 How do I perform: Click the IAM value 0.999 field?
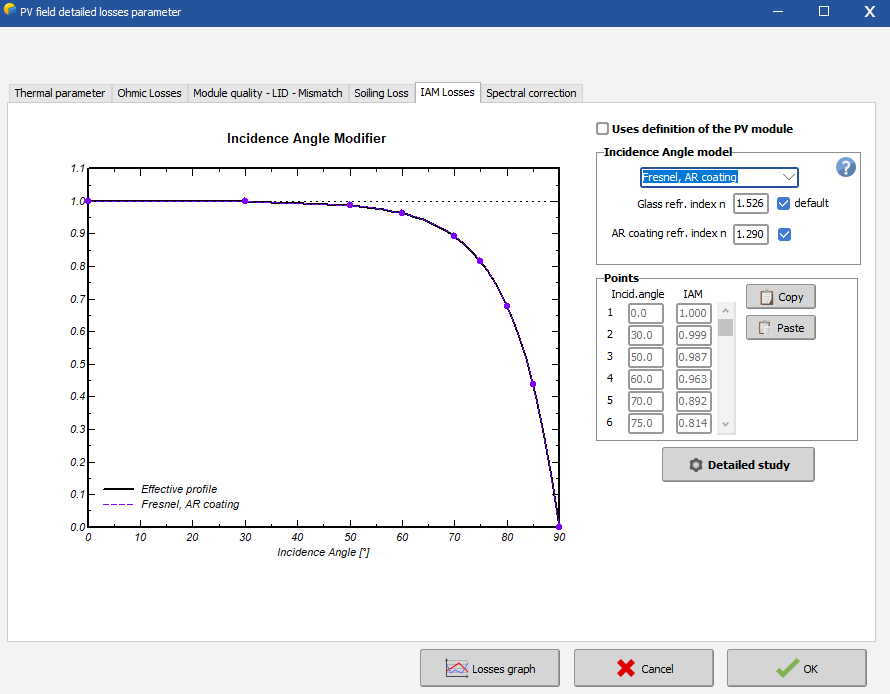click(x=694, y=335)
